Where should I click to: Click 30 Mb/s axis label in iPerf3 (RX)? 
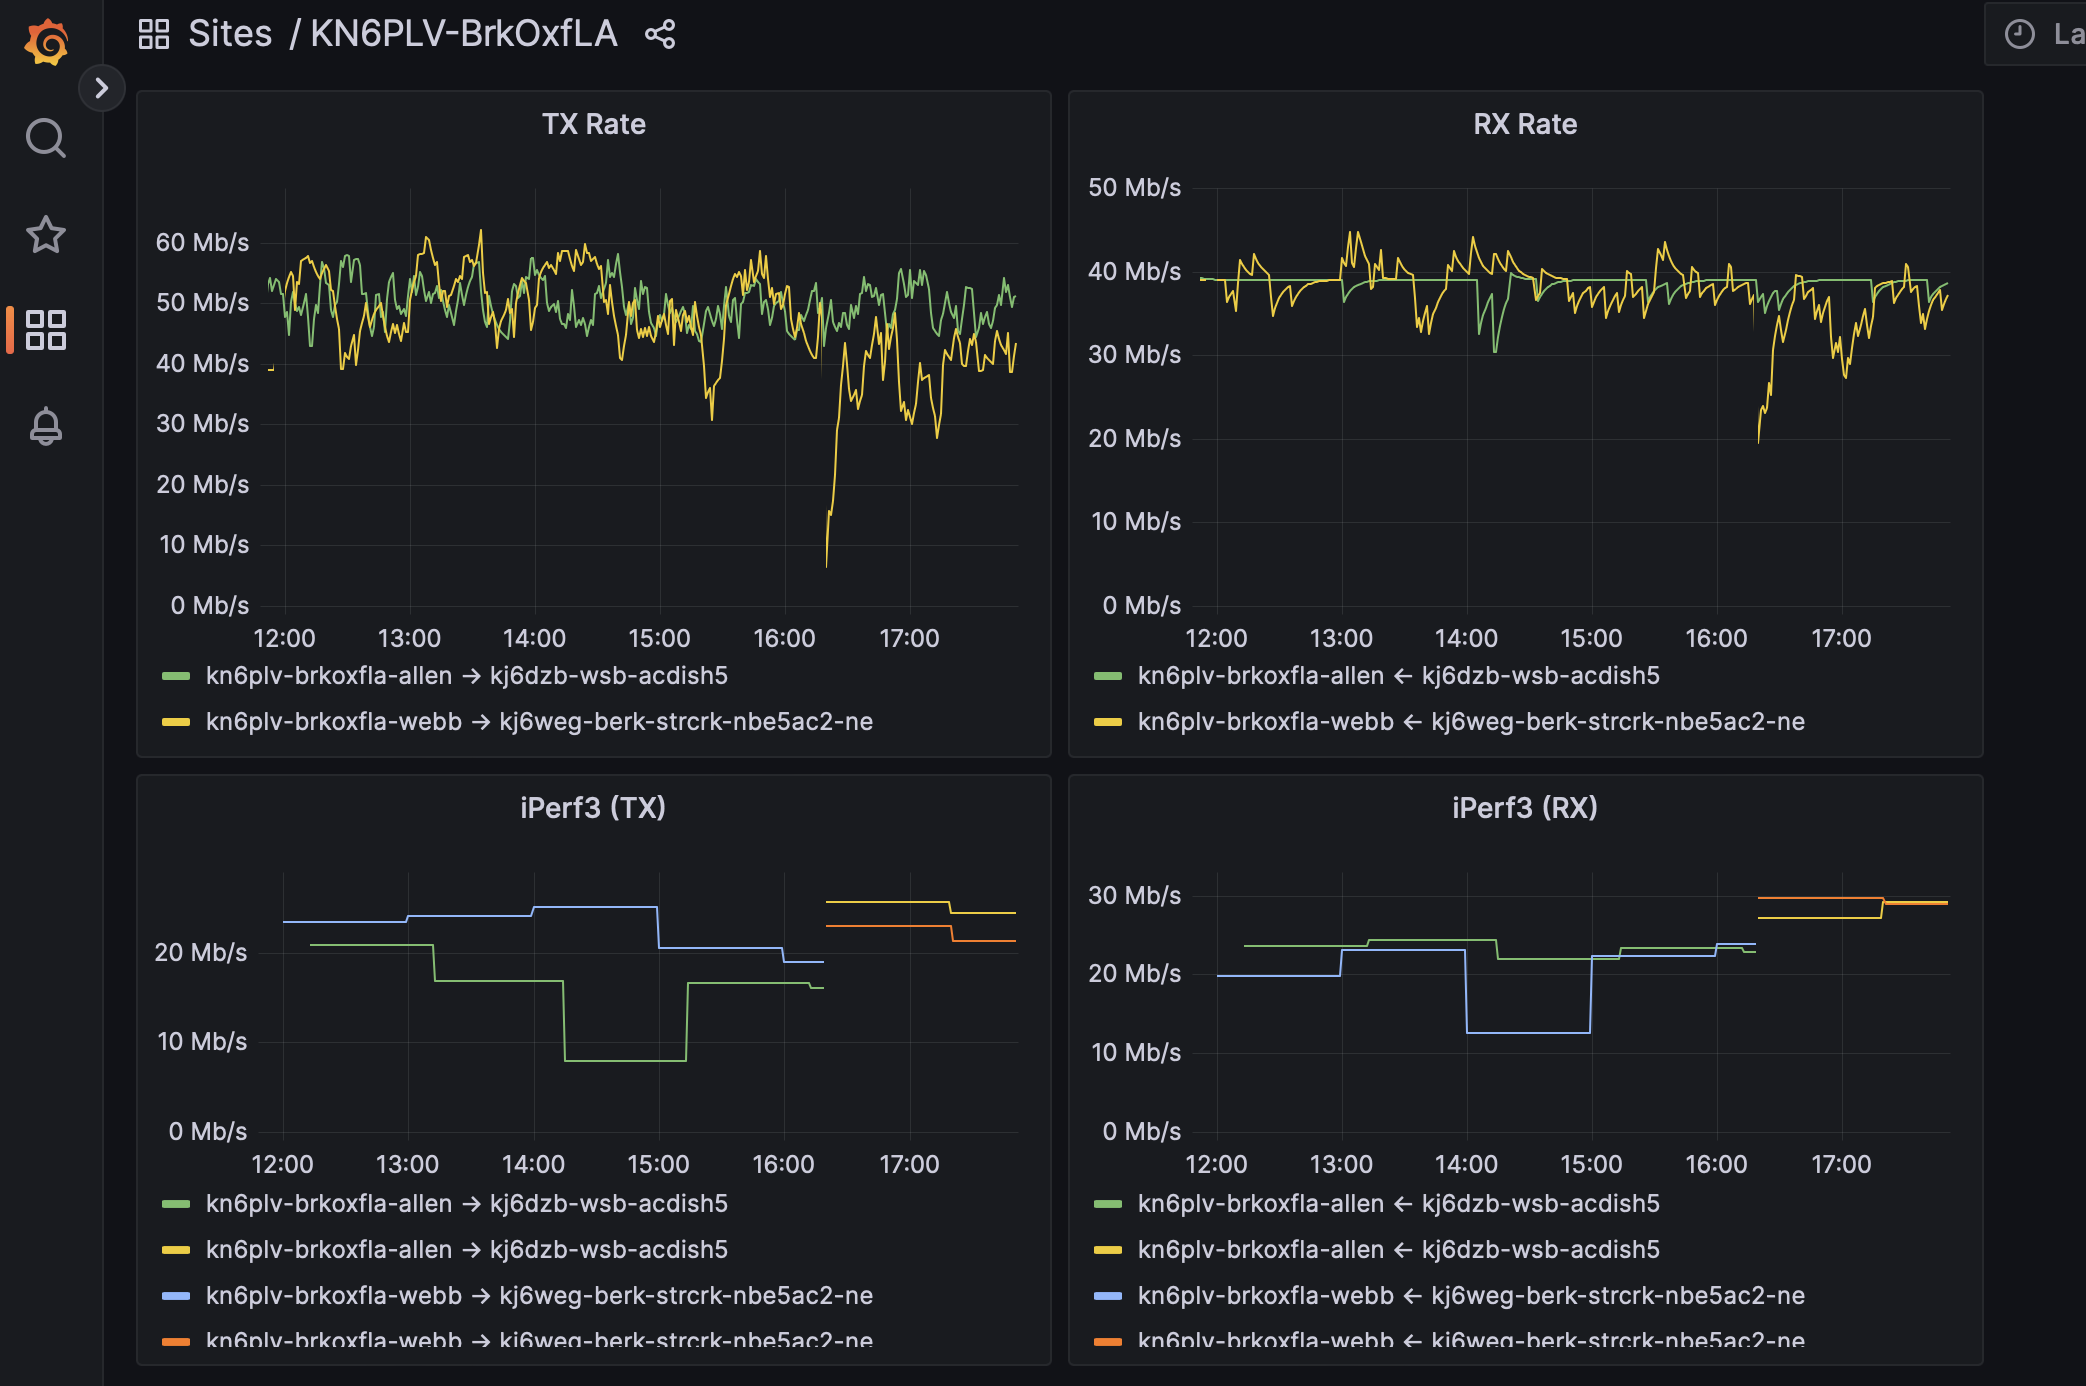coord(1134,896)
